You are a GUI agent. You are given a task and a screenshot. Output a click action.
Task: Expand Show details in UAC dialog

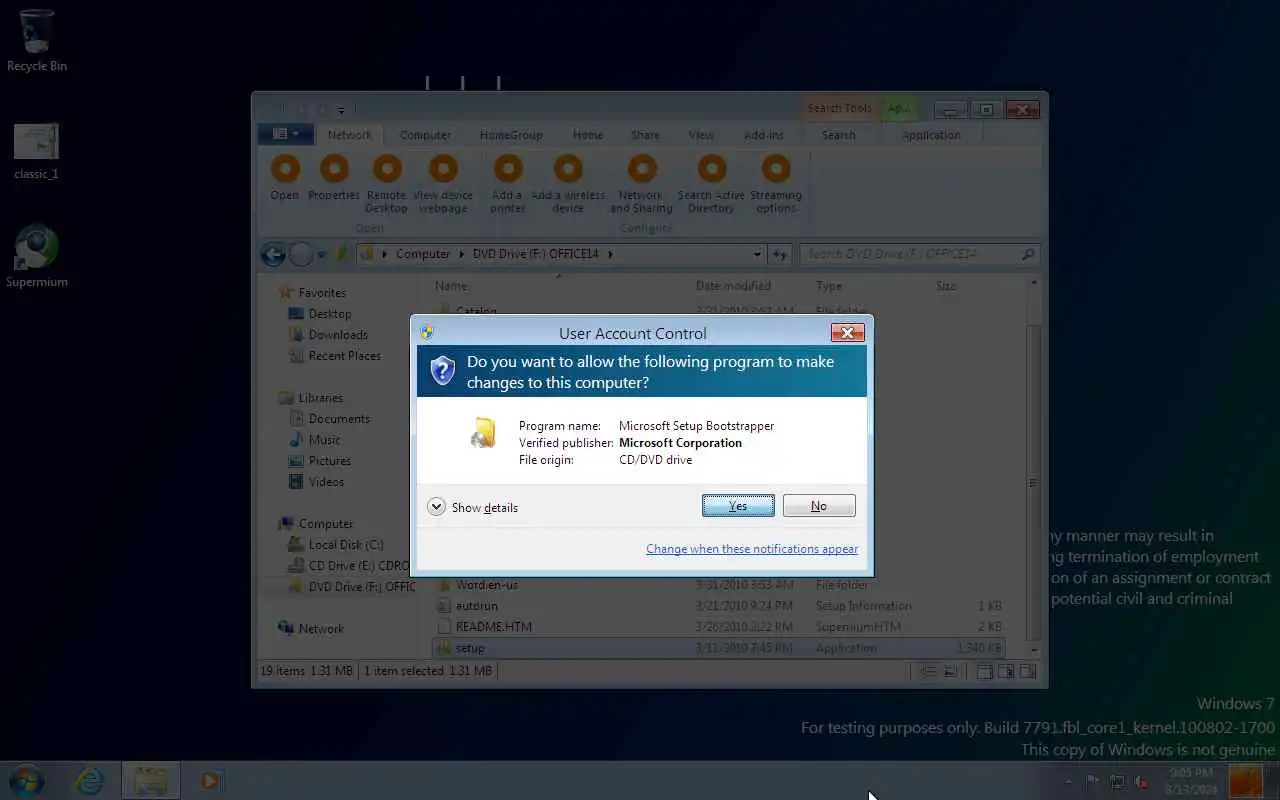pos(473,507)
